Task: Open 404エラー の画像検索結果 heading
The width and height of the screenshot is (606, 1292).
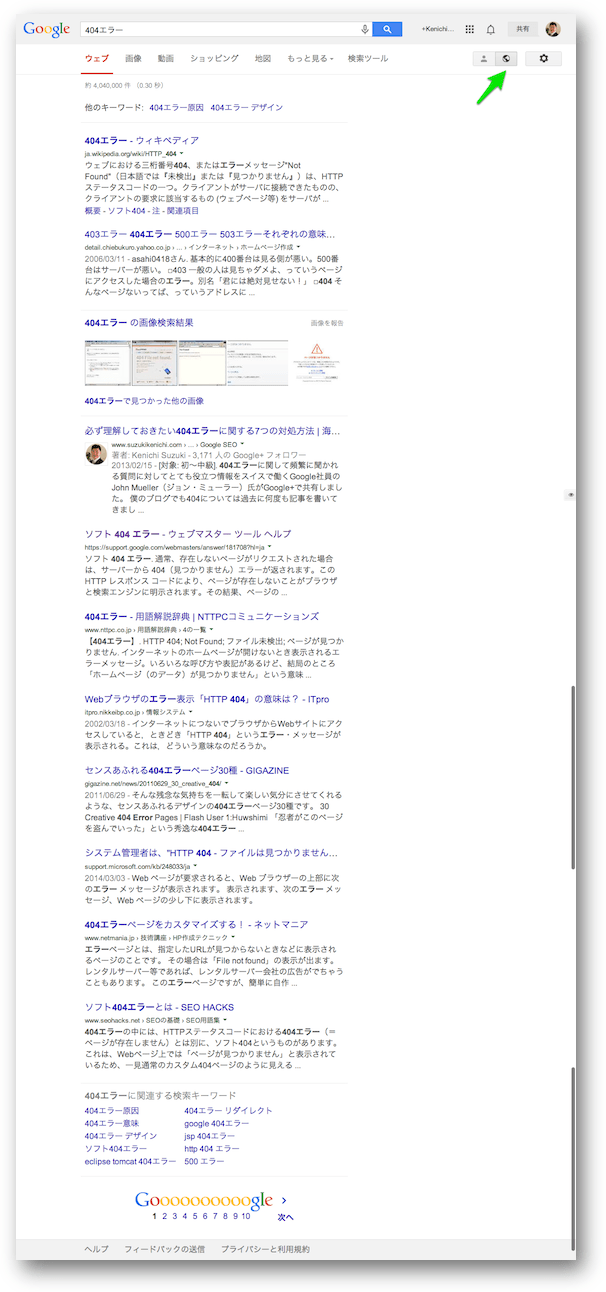Action: point(139,322)
